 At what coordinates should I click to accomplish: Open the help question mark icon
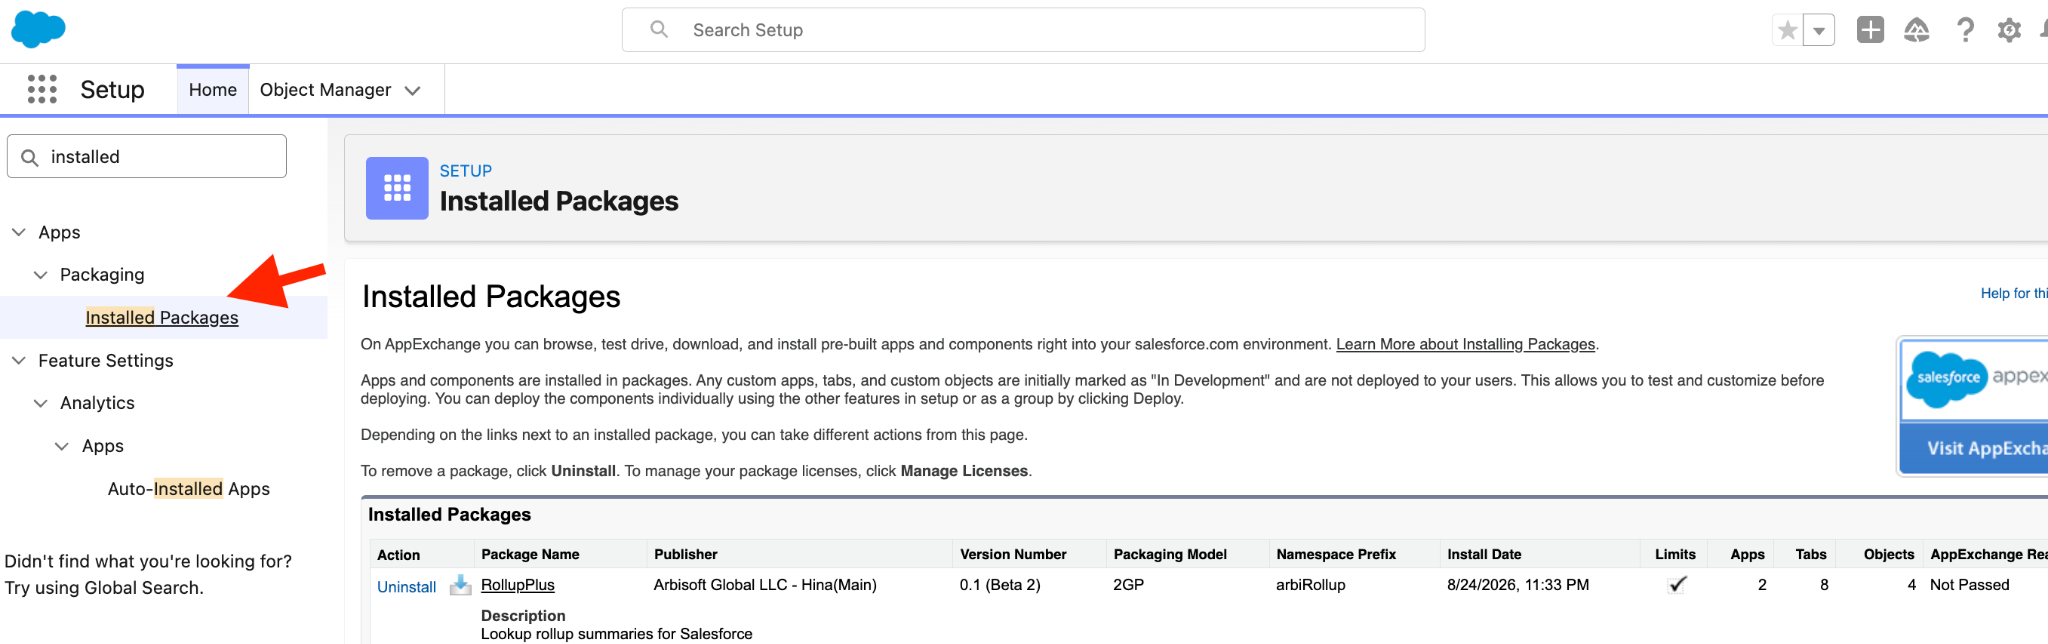click(x=1965, y=30)
